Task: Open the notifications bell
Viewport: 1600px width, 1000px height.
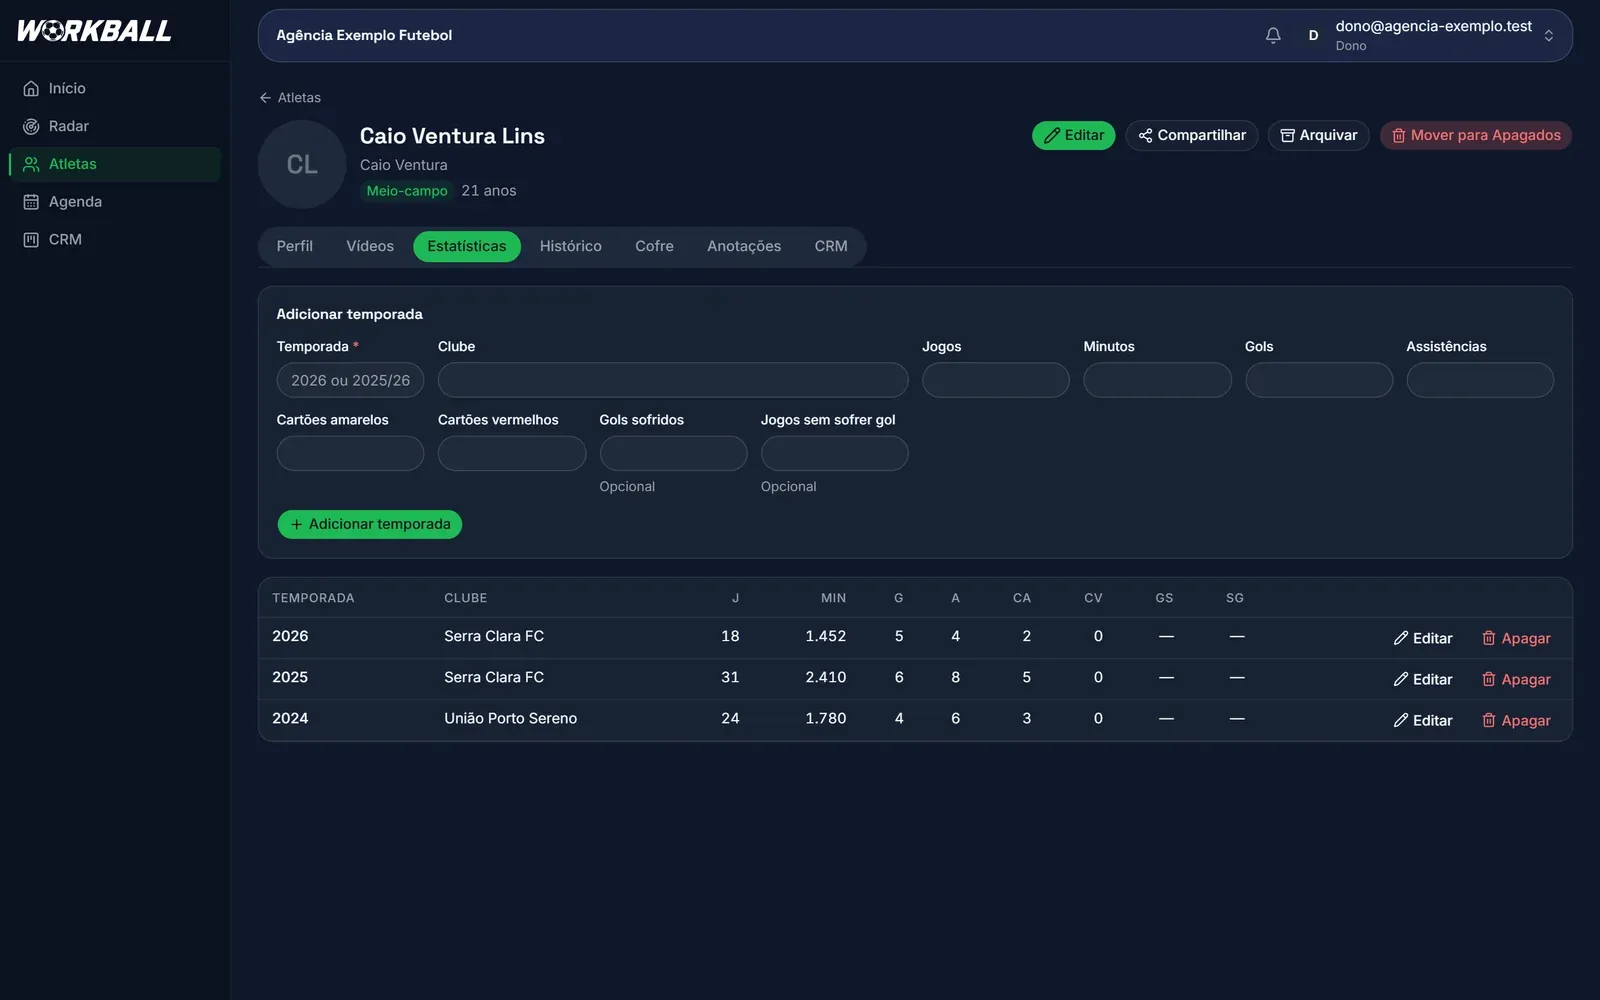Action: click(x=1273, y=35)
